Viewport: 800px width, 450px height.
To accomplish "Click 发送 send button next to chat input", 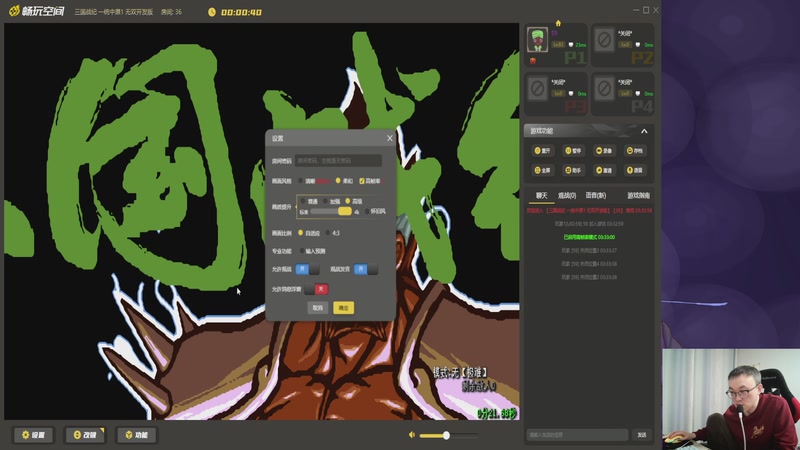I will [642, 435].
